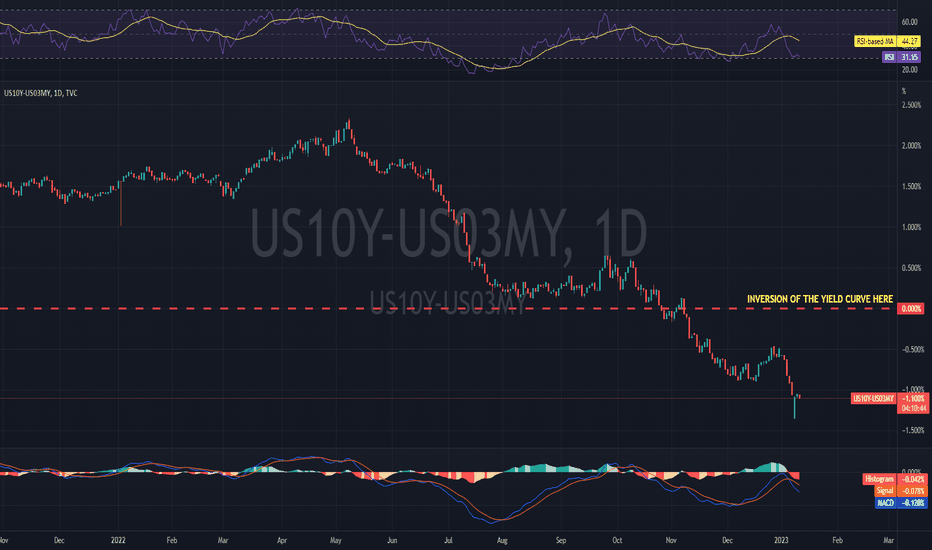This screenshot has width=932, height=550.
Task: Click the Apr label on time axis
Action: click(282, 540)
